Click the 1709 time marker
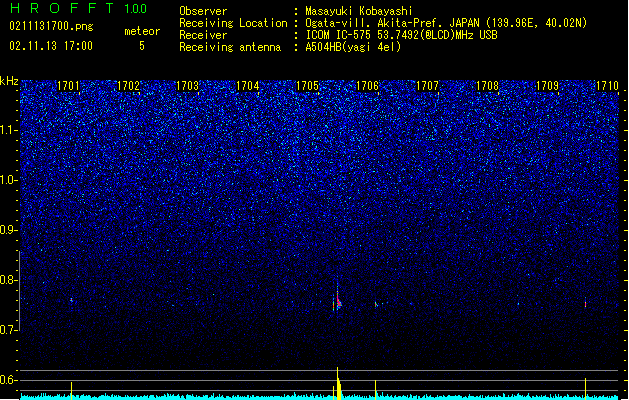The height and width of the screenshot is (400, 629). tap(548, 86)
